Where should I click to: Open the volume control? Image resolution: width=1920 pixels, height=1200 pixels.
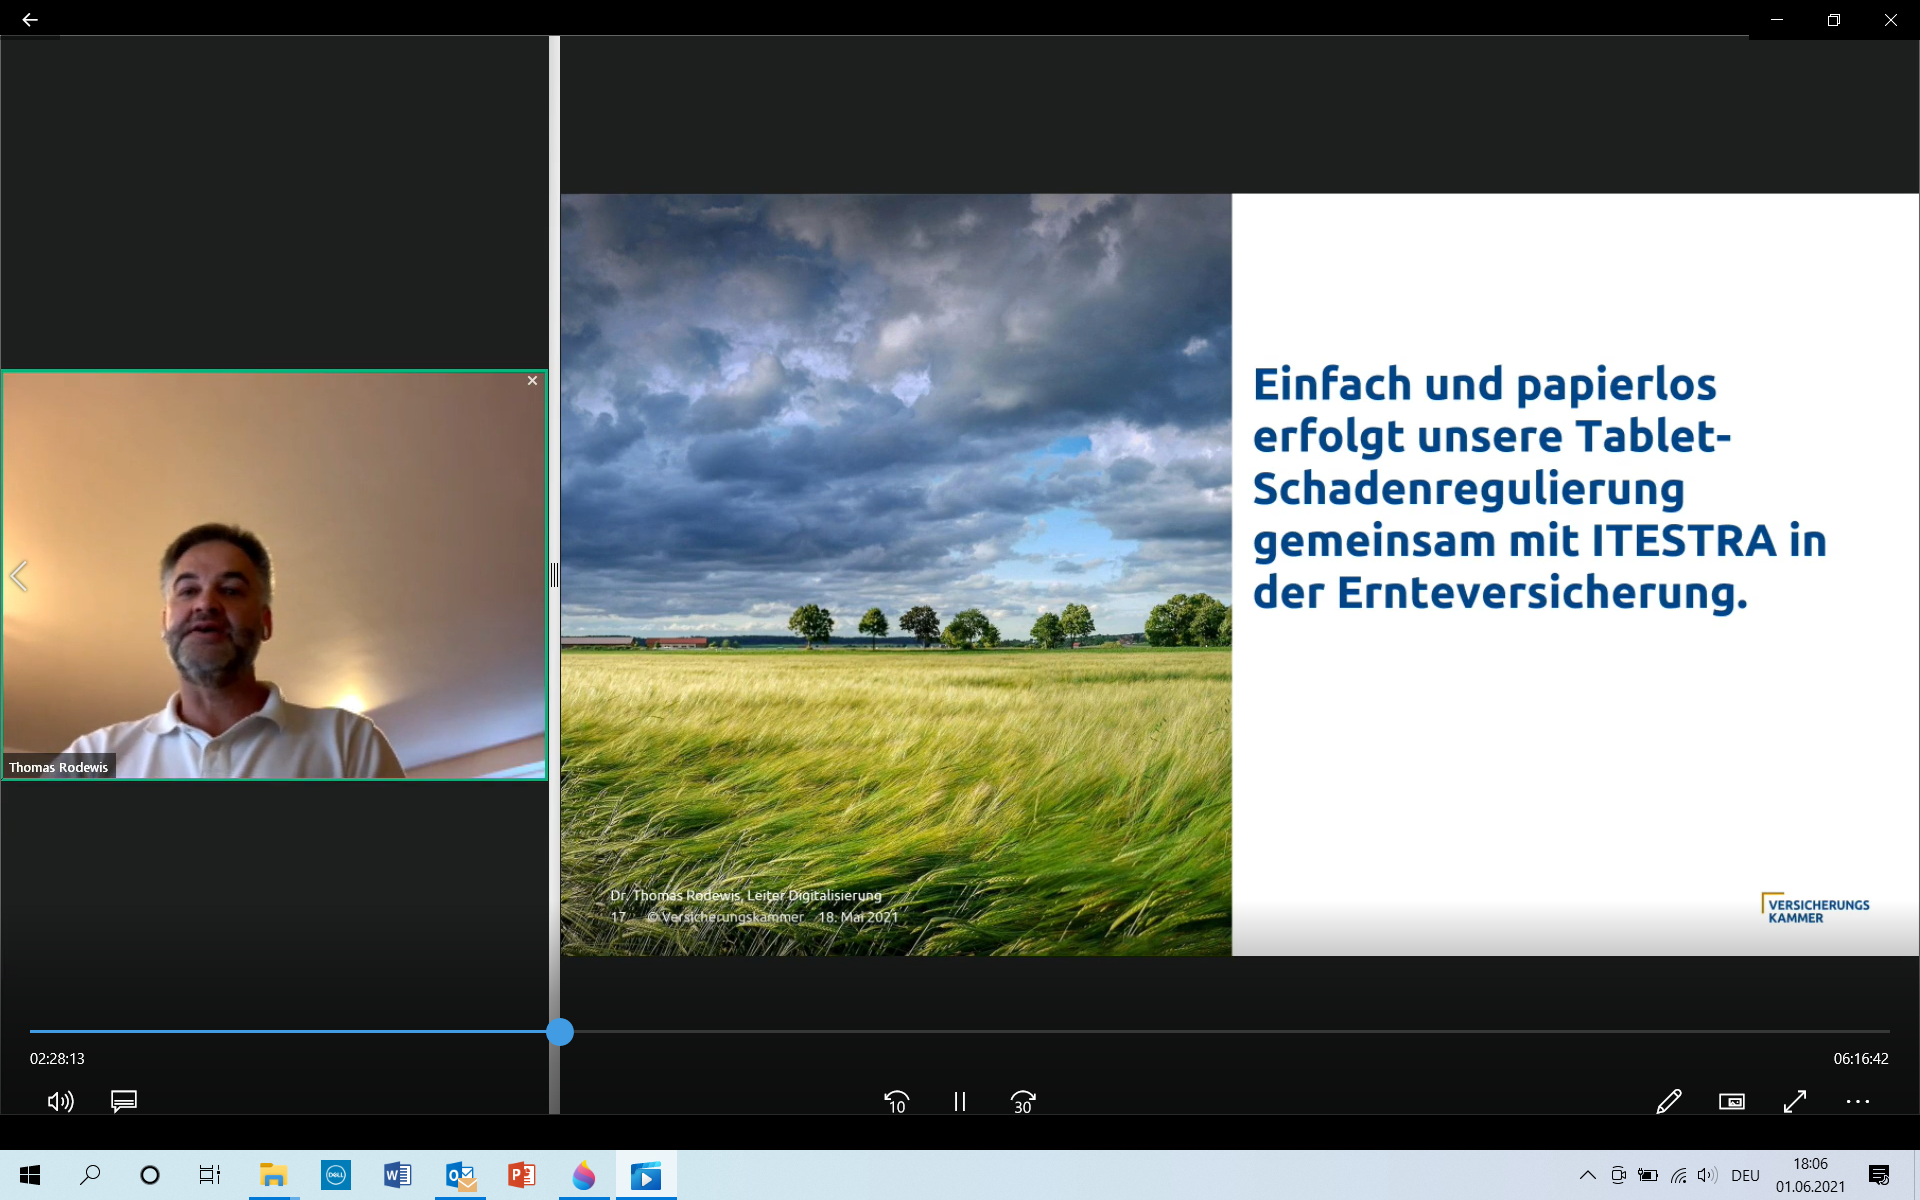(x=60, y=1101)
